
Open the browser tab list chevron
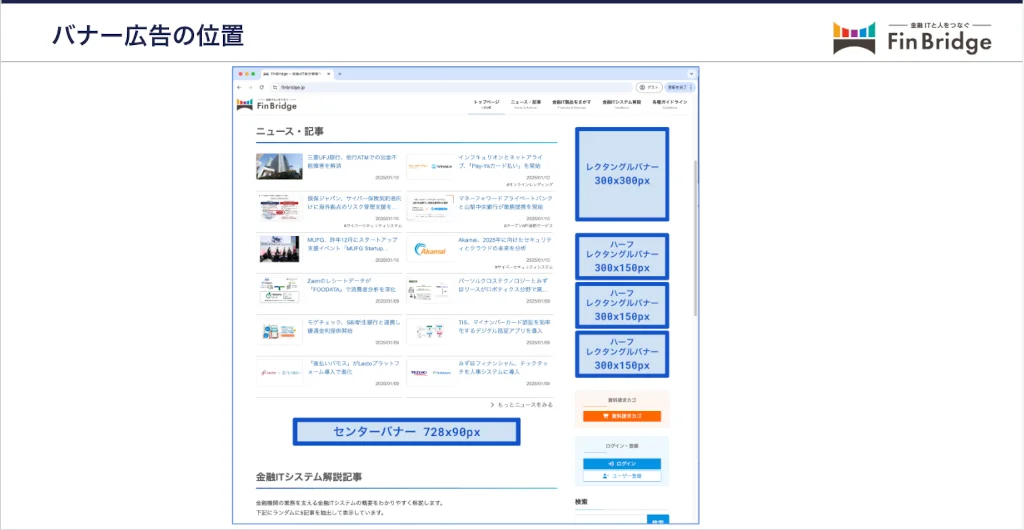690,74
